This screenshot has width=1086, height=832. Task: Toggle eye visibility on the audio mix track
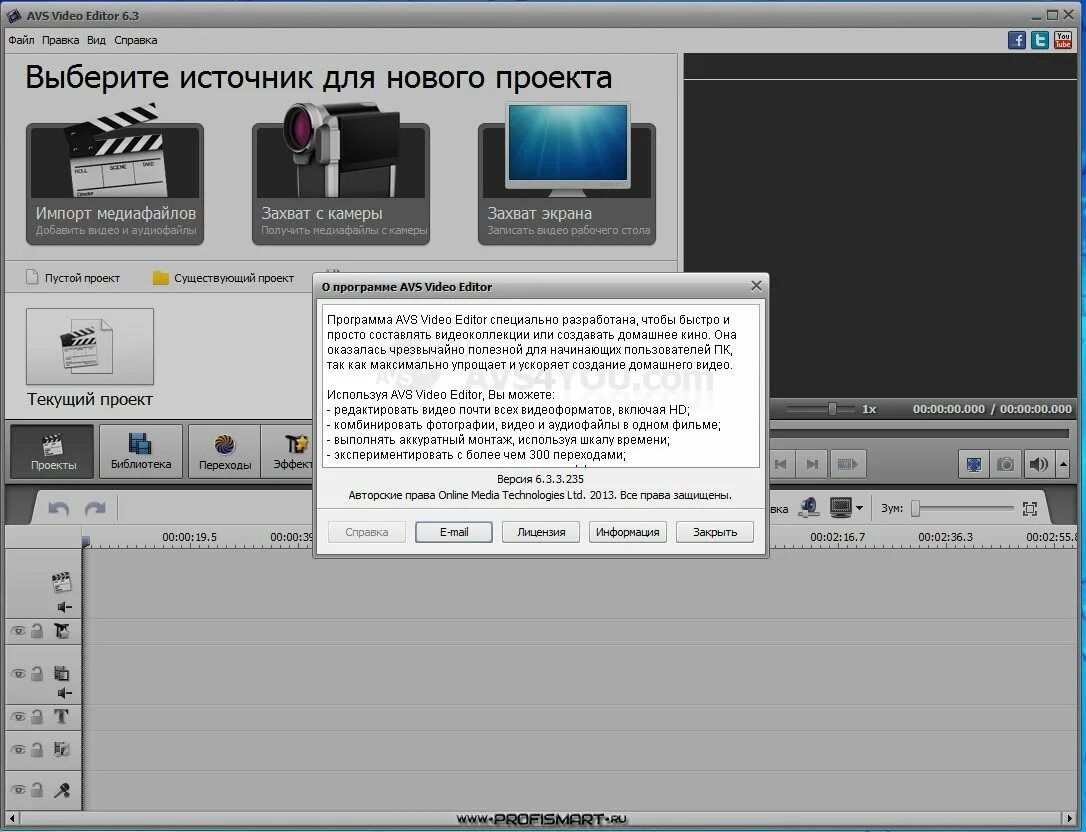18,750
